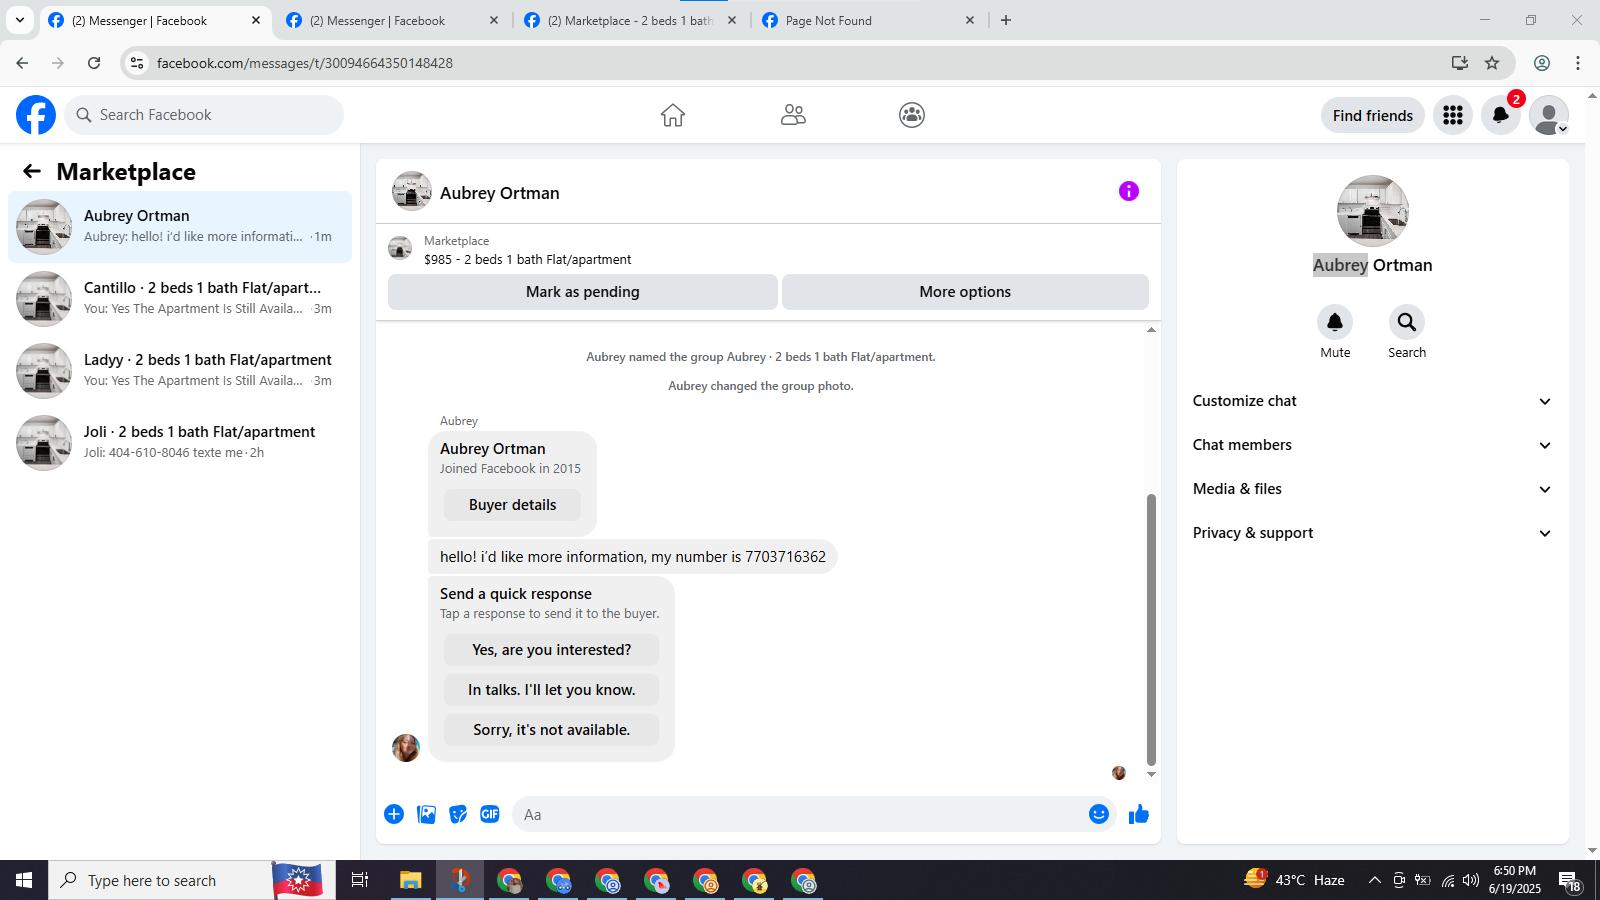Send quick response 'Yes, are you interested?'
This screenshot has width=1600, height=900.
(x=551, y=650)
